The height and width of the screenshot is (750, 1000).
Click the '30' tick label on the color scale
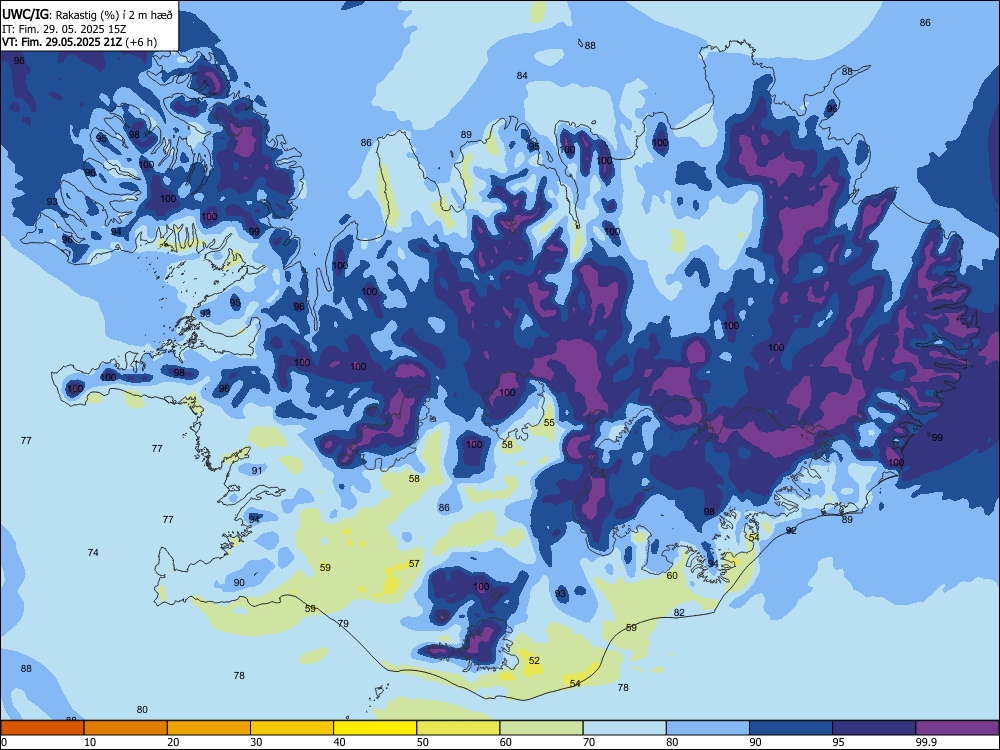pyautogui.click(x=256, y=742)
